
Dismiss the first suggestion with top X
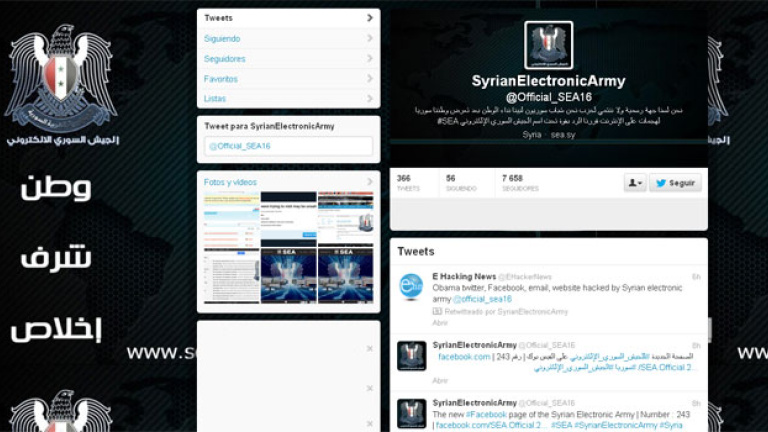369,348
